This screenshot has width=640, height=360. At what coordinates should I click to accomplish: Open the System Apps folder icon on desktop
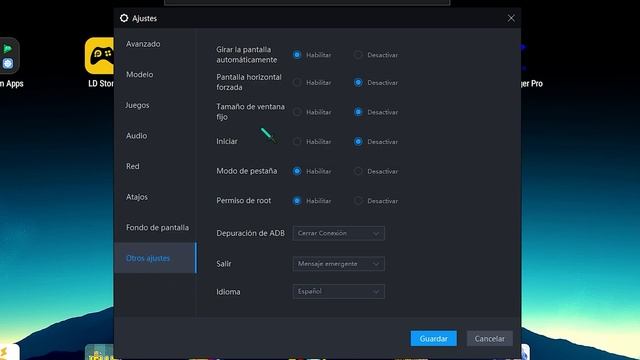coord(8,56)
